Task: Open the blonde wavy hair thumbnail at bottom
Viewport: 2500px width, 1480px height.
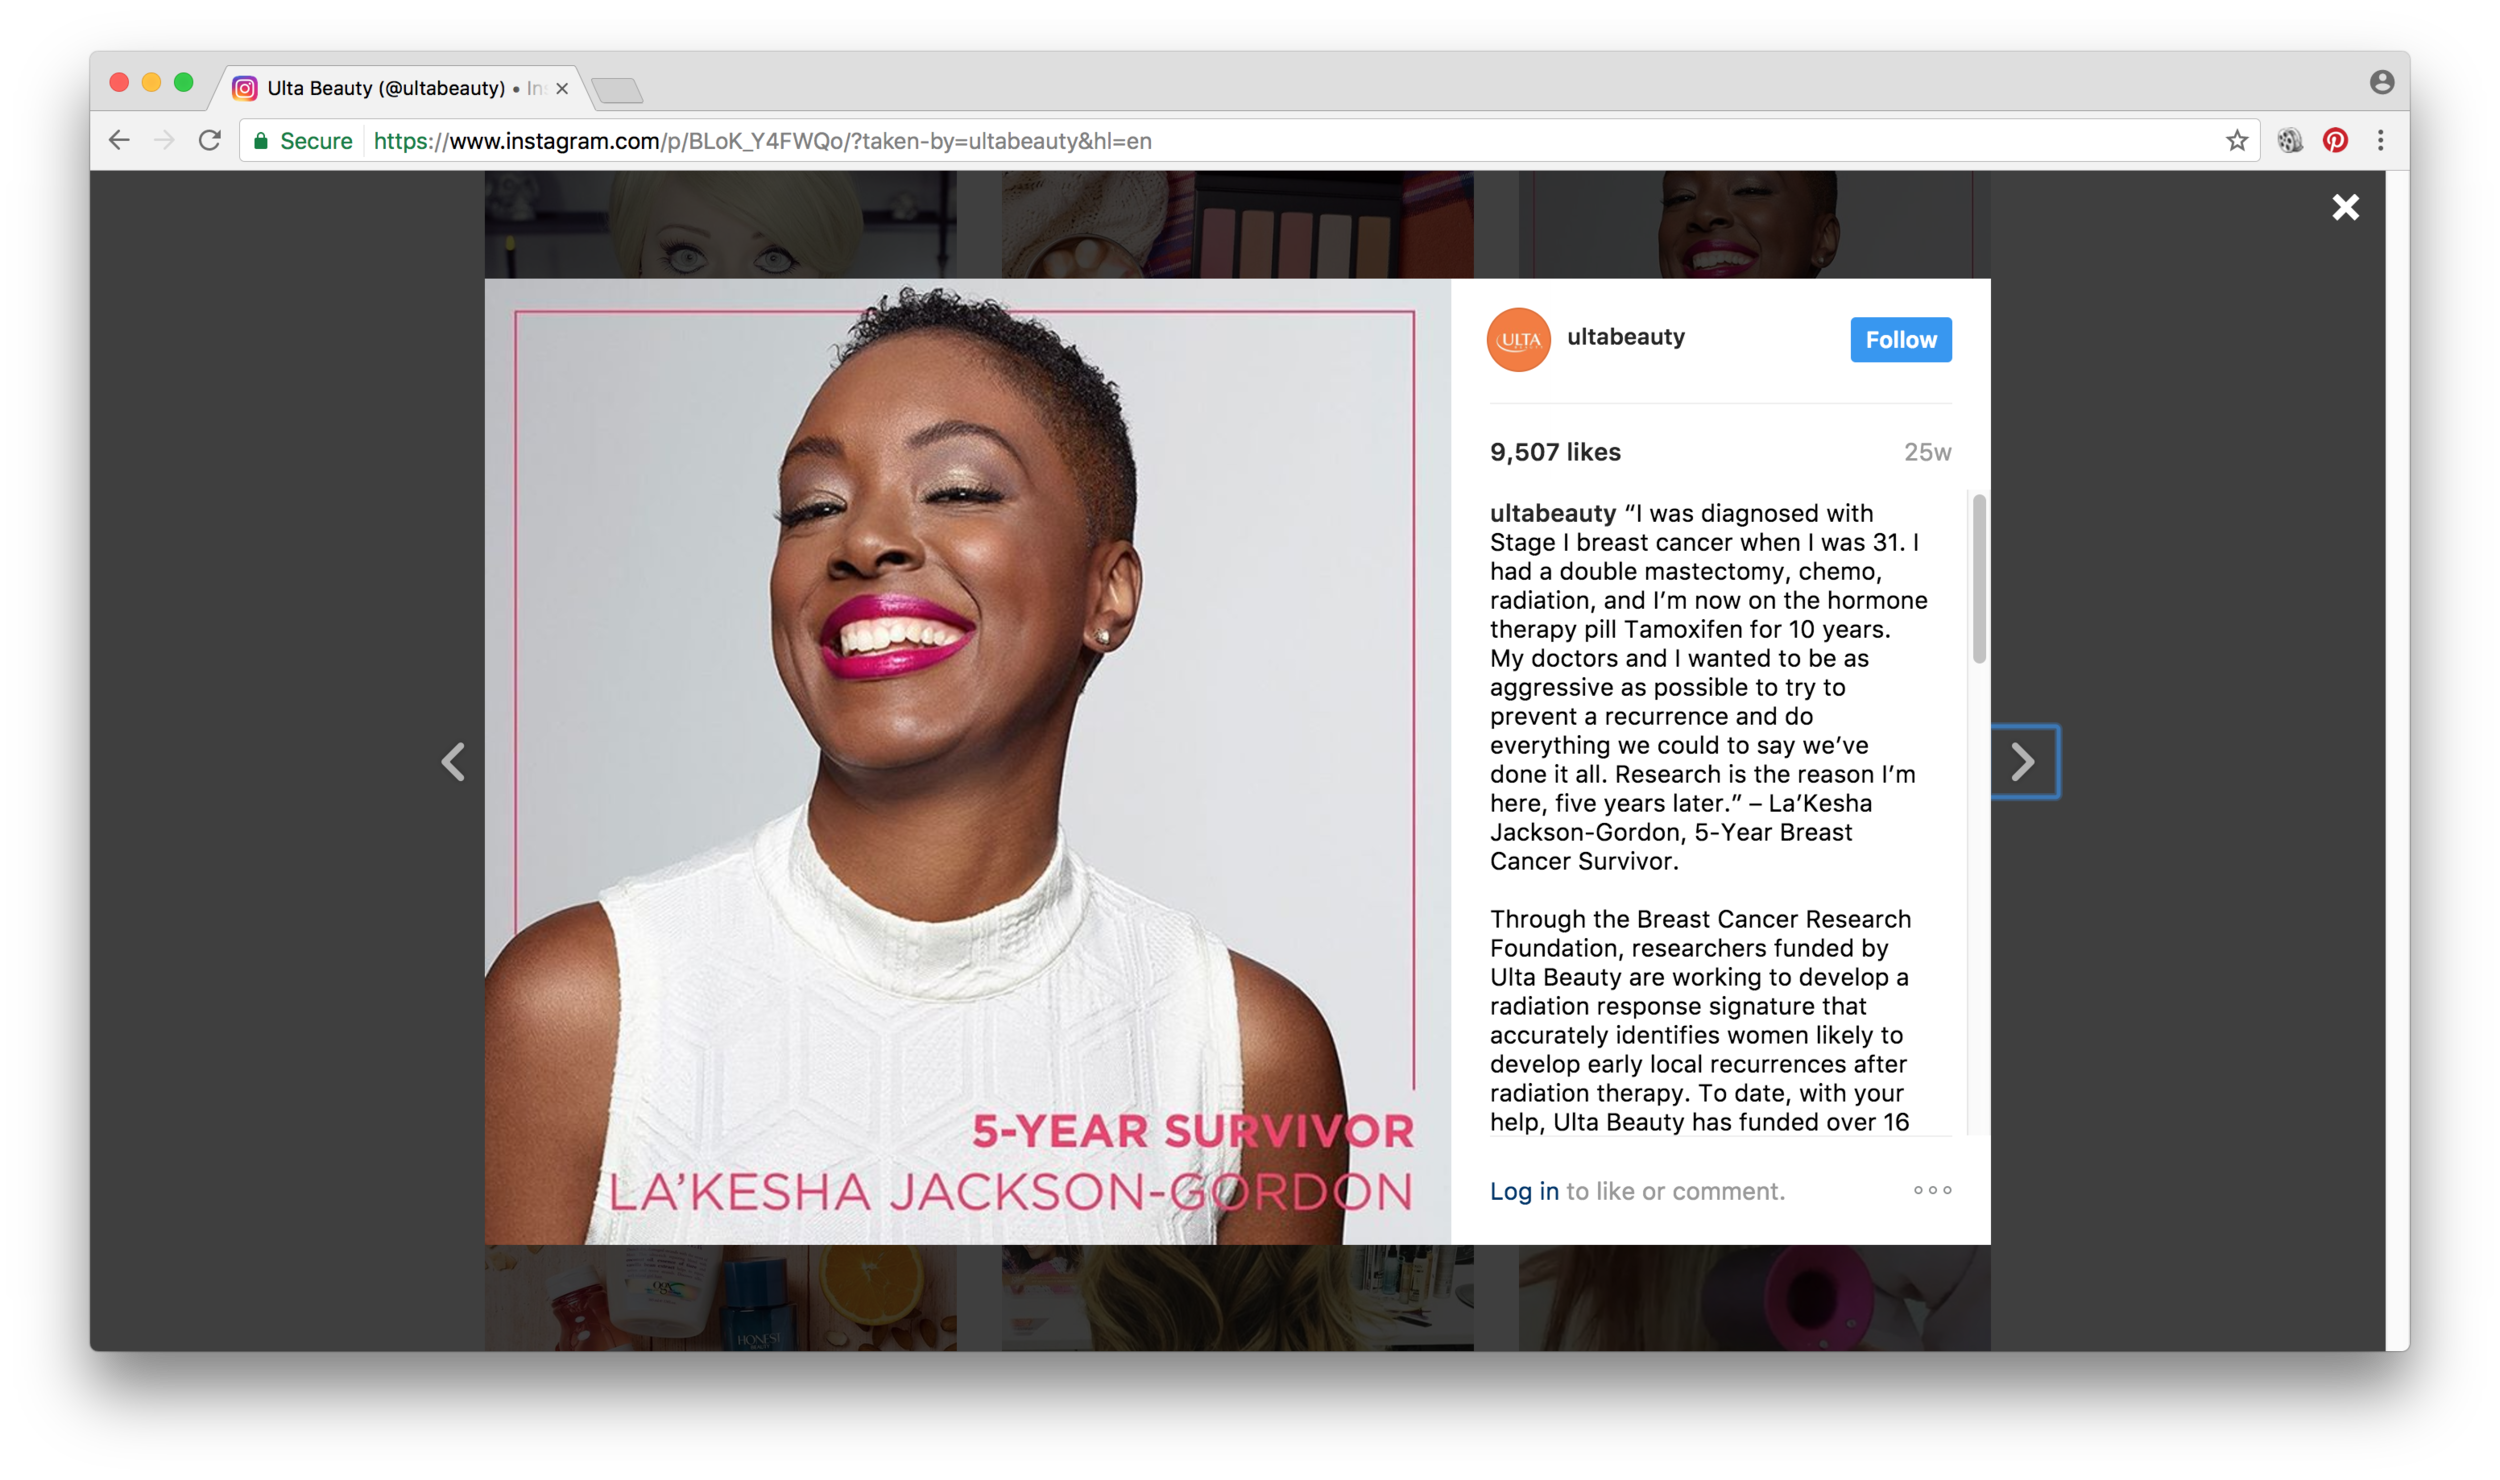Action: 1237,1298
